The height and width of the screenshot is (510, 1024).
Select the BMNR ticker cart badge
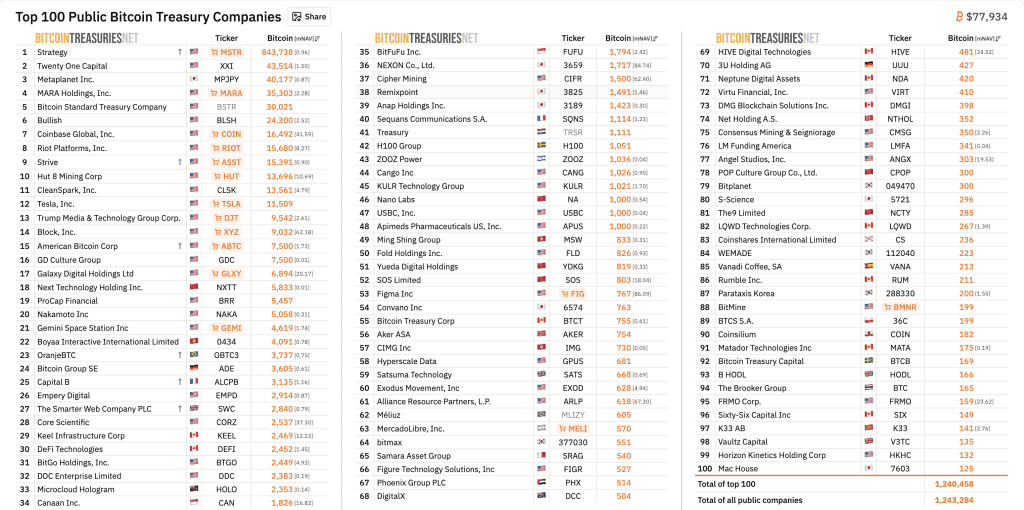(x=901, y=307)
